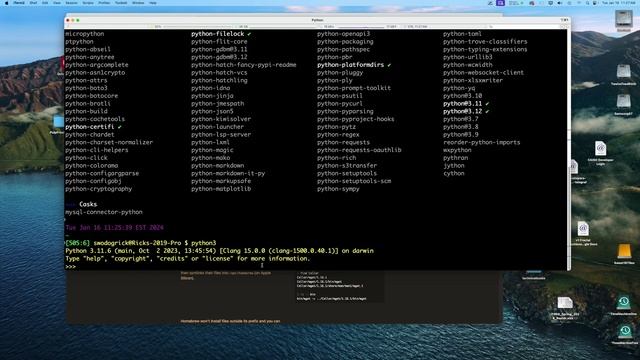Select the top hard drive icon on desktop
Viewport: 640px width, 360px height.
pyautogui.click(x=624, y=19)
